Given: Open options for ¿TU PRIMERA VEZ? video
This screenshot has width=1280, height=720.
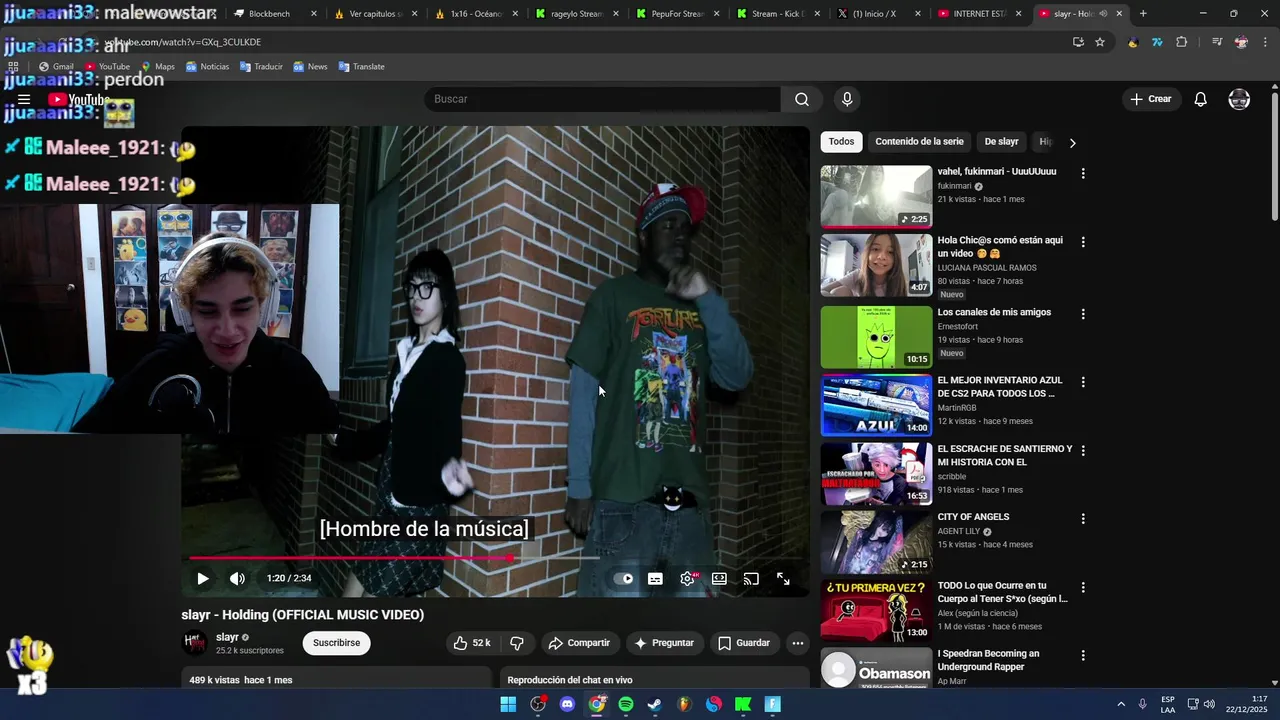Looking at the screenshot, I should coord(1082,587).
